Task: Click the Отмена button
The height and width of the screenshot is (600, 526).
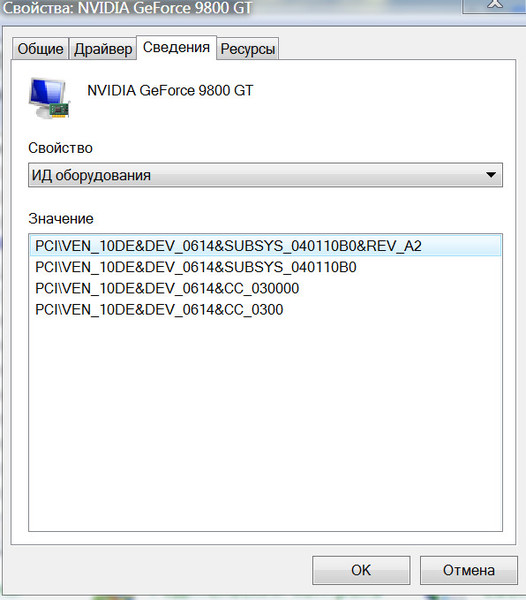Action: 469,570
